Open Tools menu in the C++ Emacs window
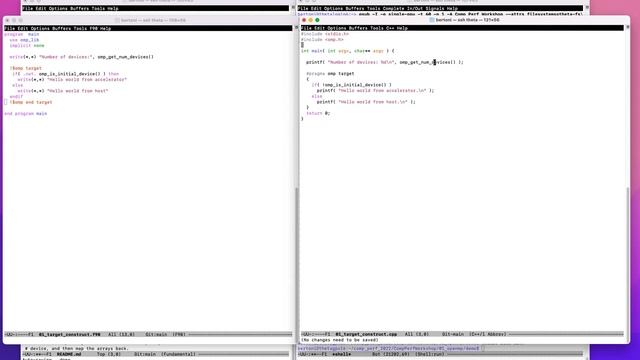The height and width of the screenshot is (360, 640). point(377,28)
